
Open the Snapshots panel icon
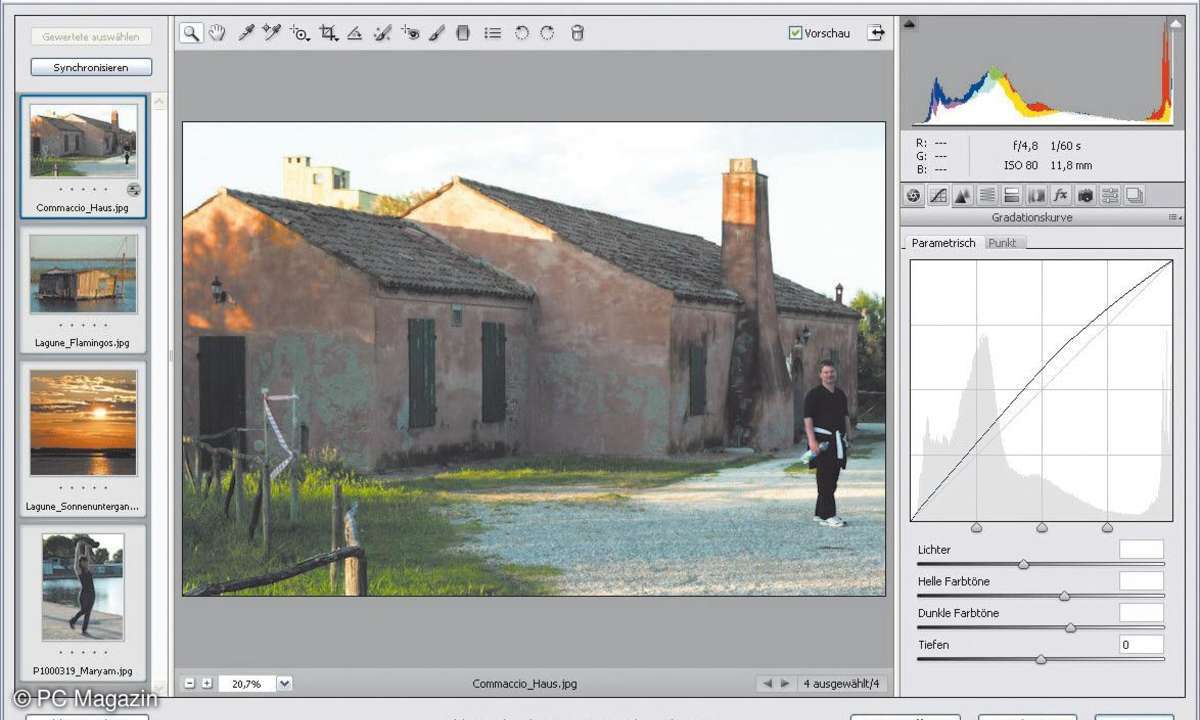(x=1134, y=195)
